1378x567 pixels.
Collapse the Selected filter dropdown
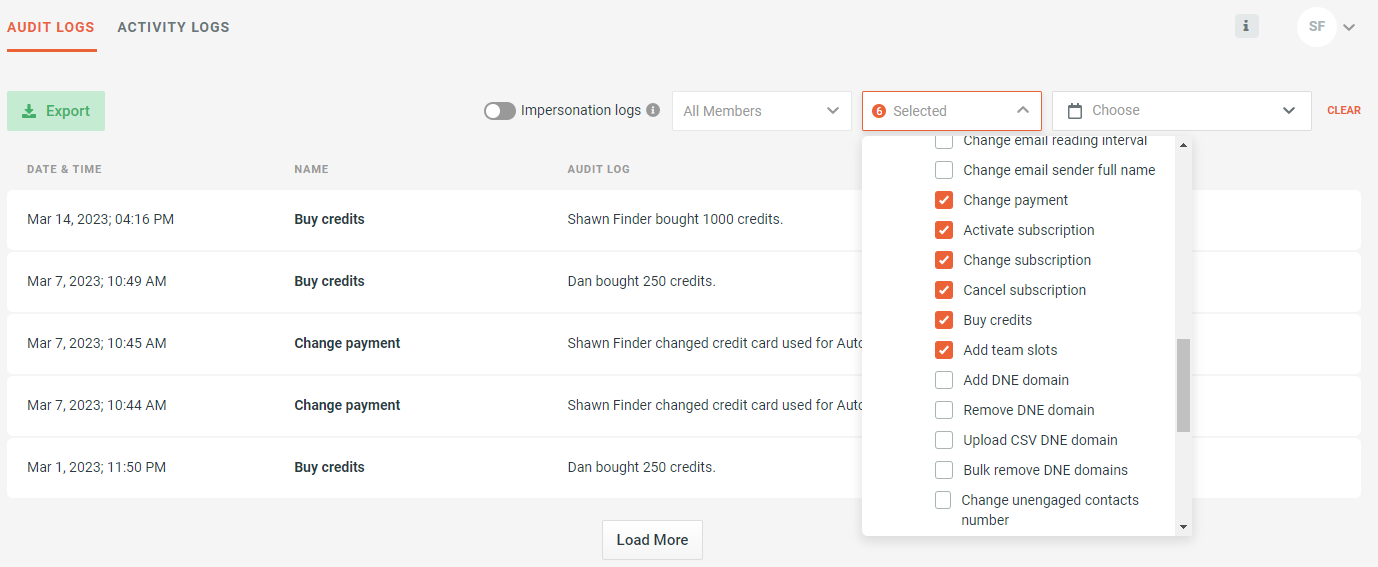coord(952,111)
